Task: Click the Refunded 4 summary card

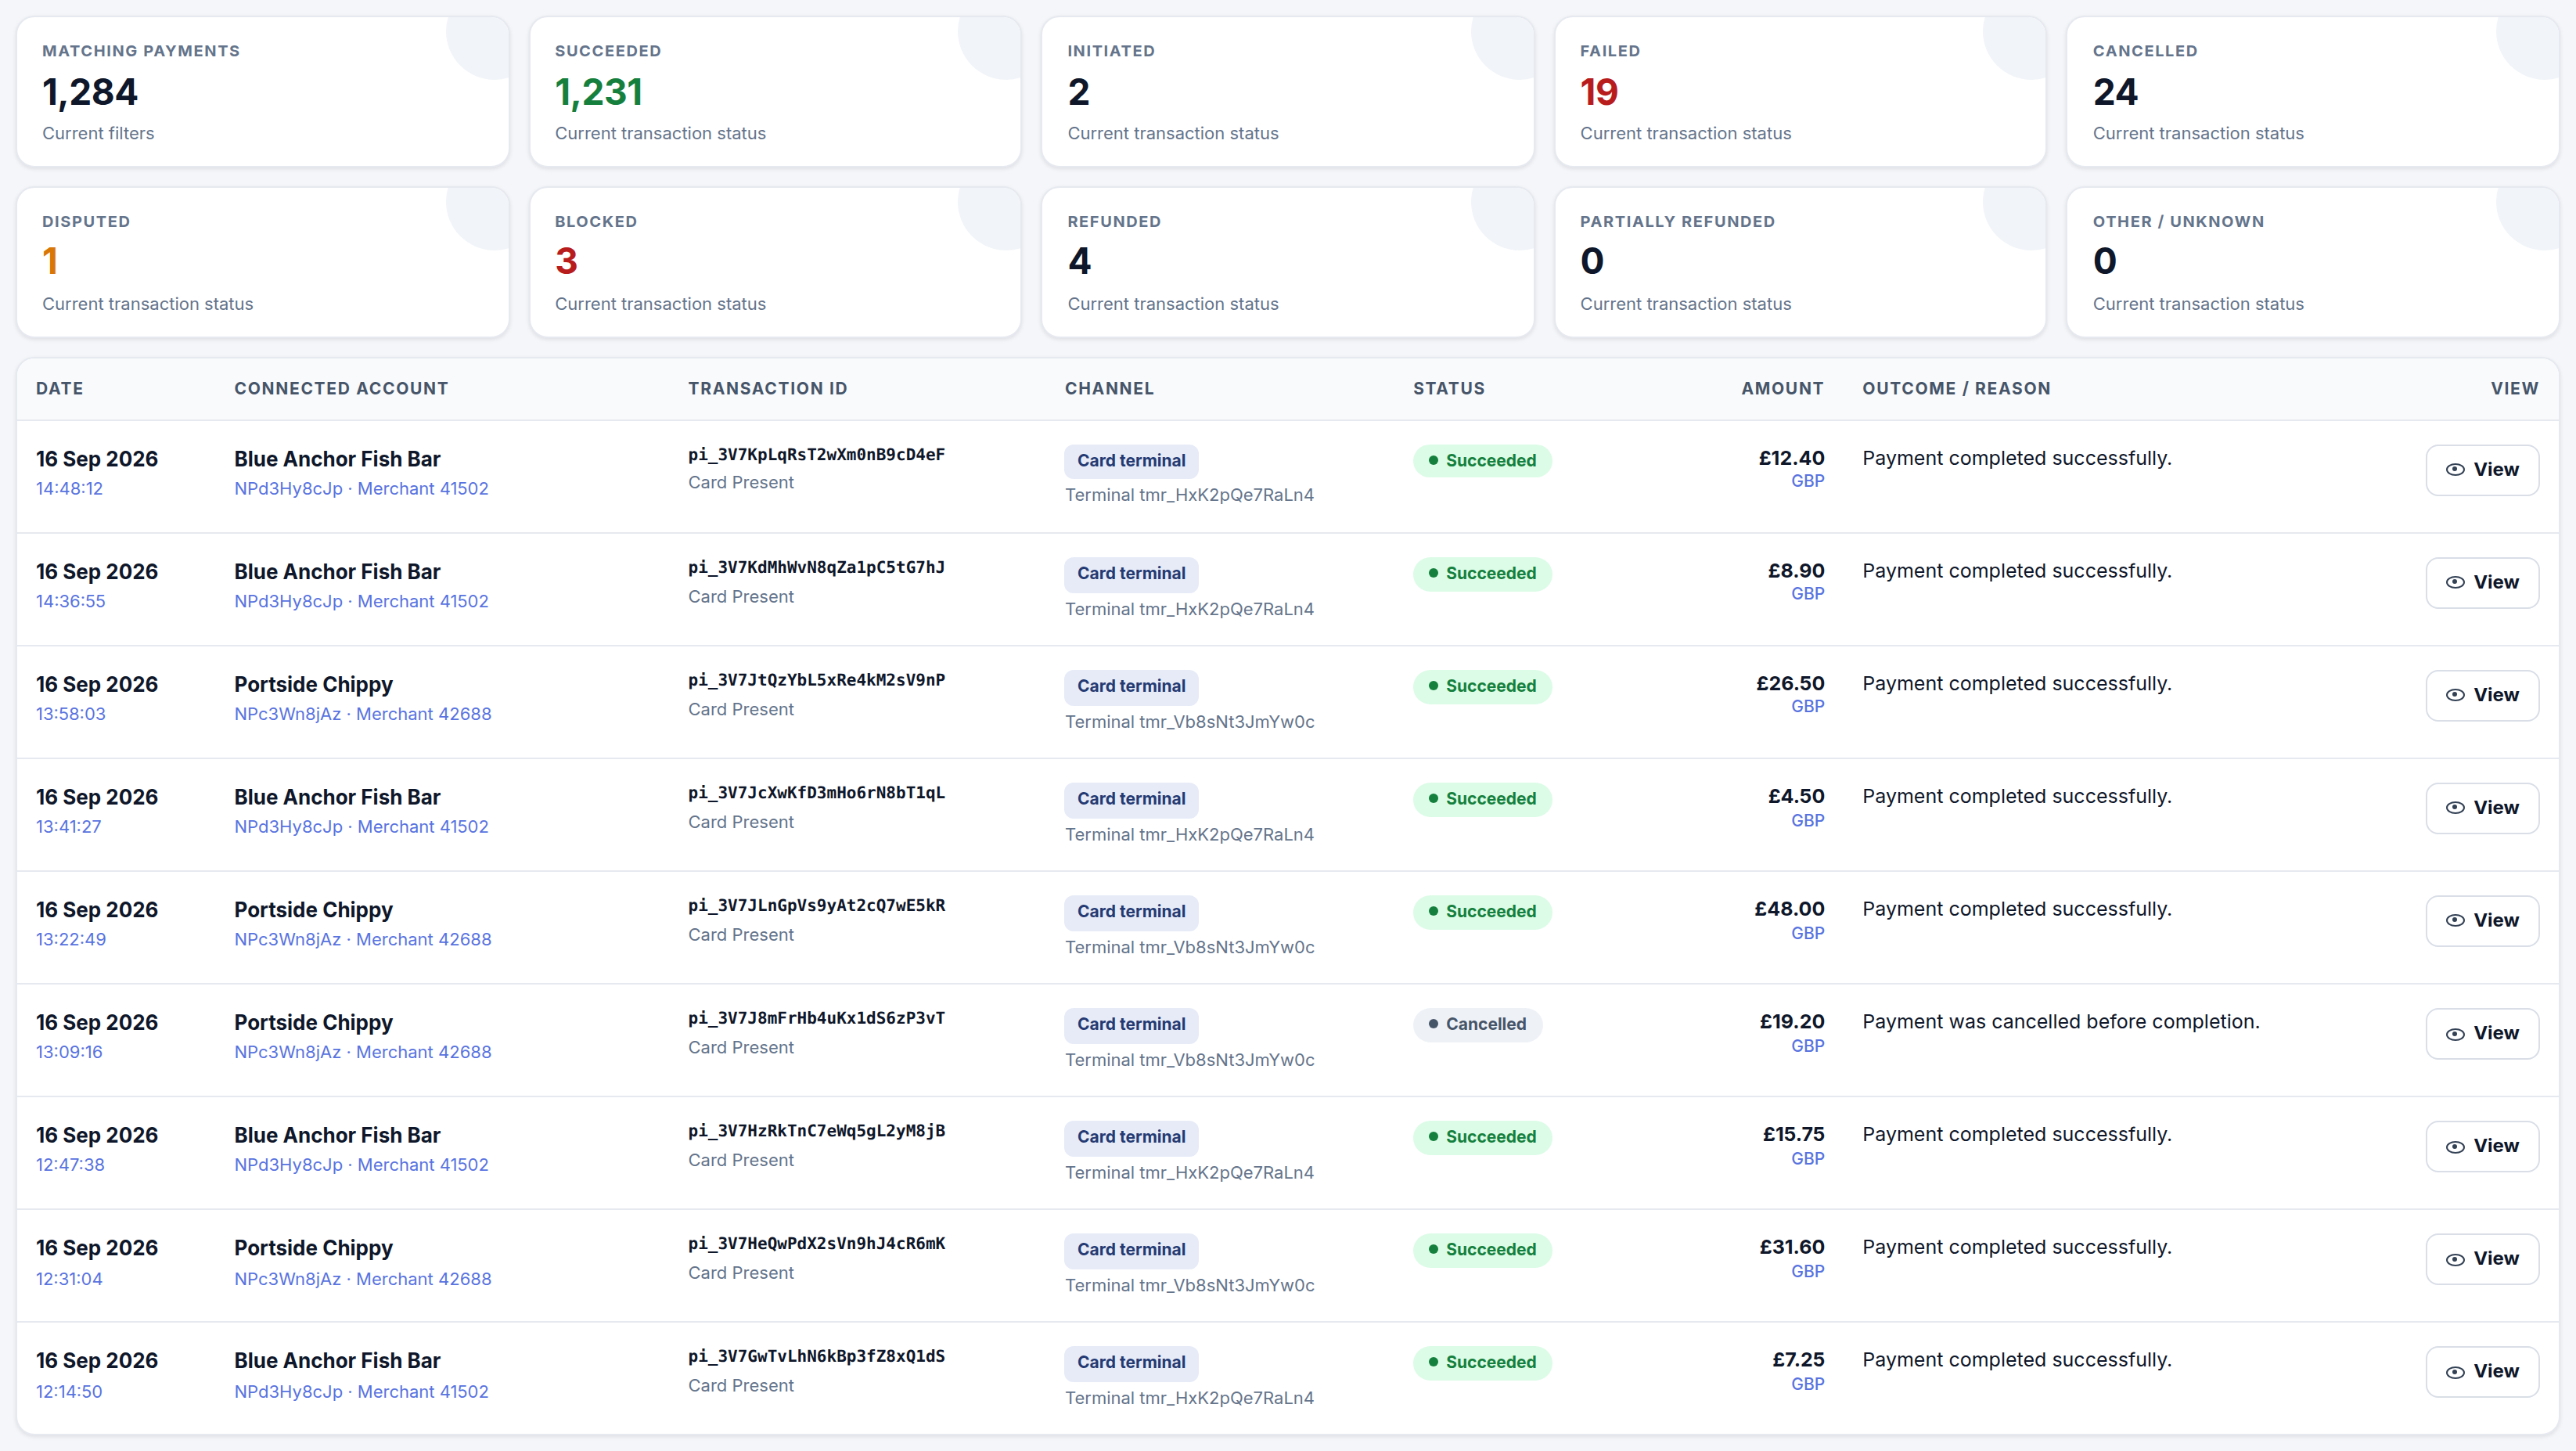Action: click(x=1288, y=262)
